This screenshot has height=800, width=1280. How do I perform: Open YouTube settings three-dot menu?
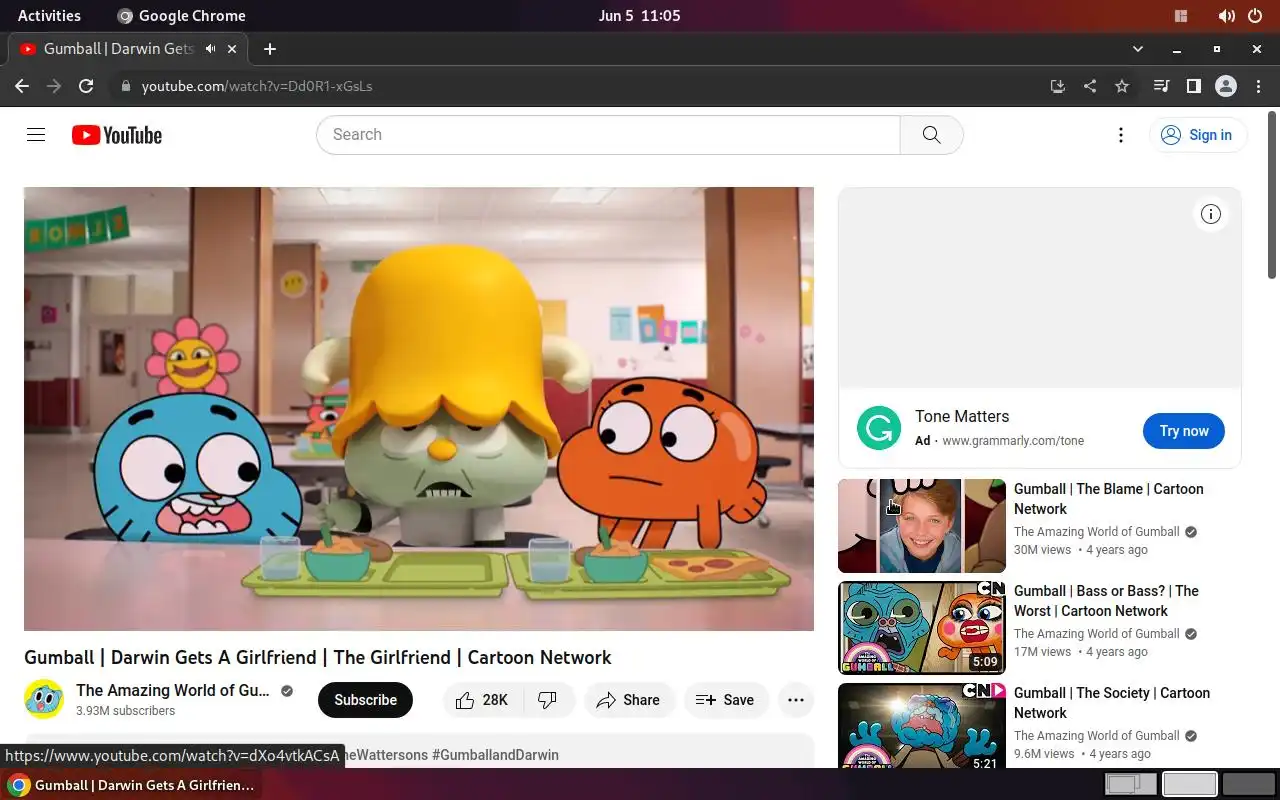pos(1121,135)
